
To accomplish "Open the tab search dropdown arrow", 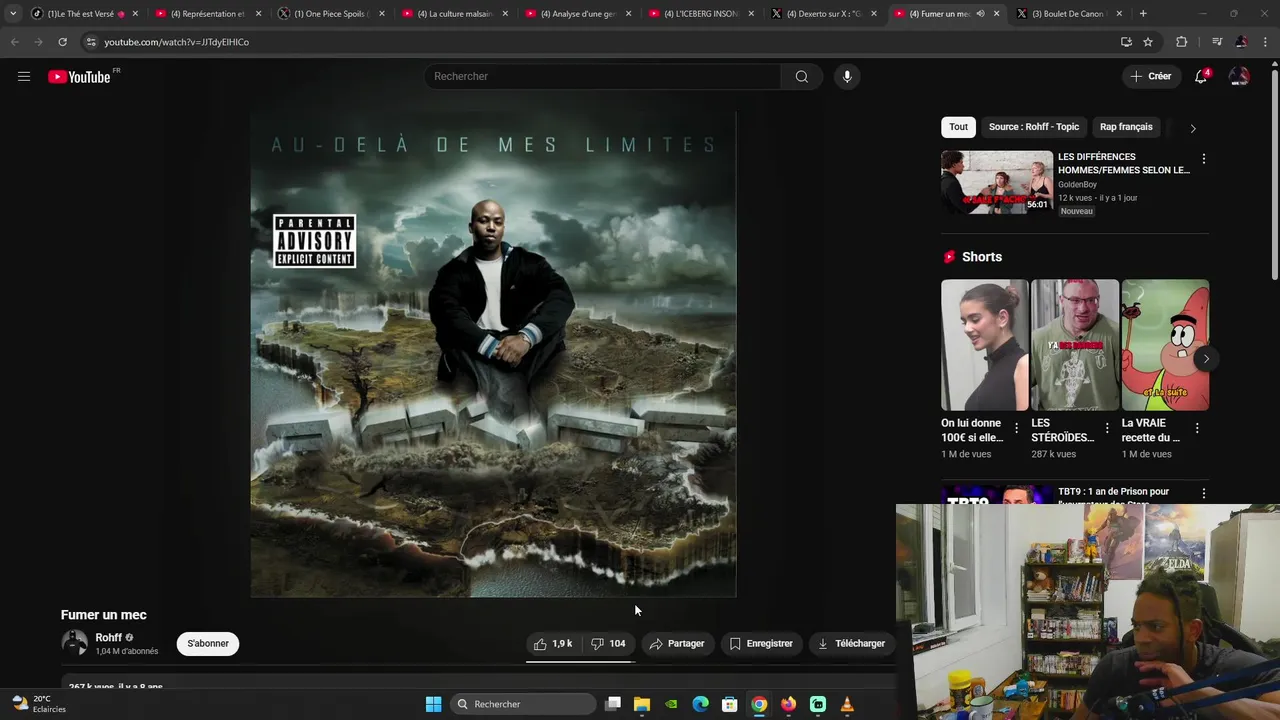I will 12,14.
